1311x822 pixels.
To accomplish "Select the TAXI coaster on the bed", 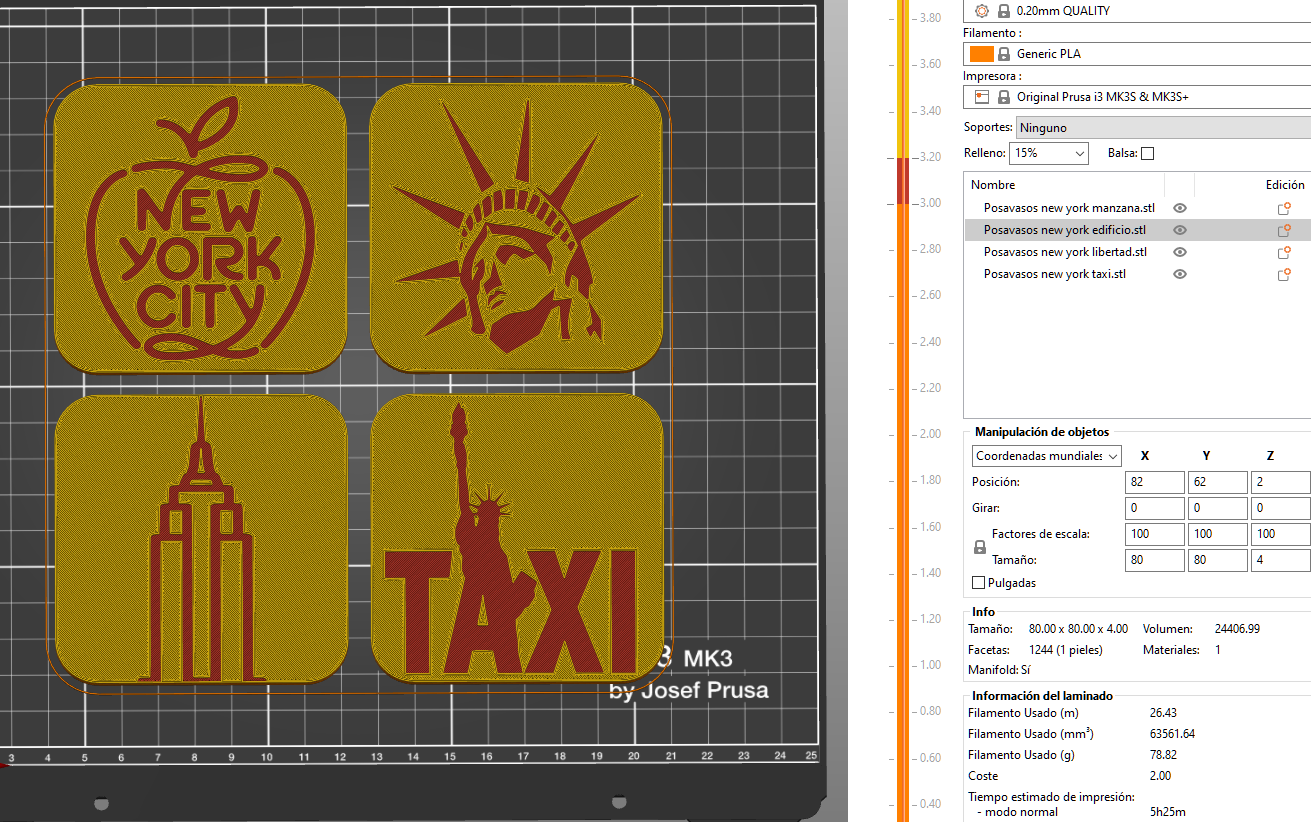I will pyautogui.click(x=516, y=538).
